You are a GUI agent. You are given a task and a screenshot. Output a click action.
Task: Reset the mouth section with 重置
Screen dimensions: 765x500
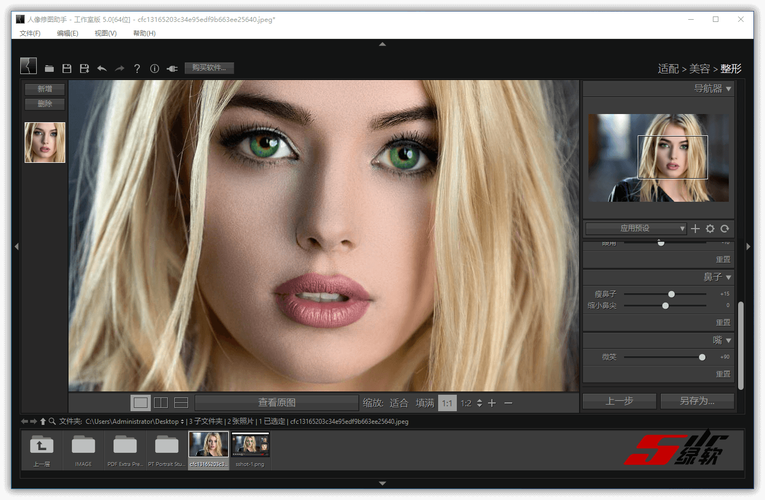tap(723, 374)
